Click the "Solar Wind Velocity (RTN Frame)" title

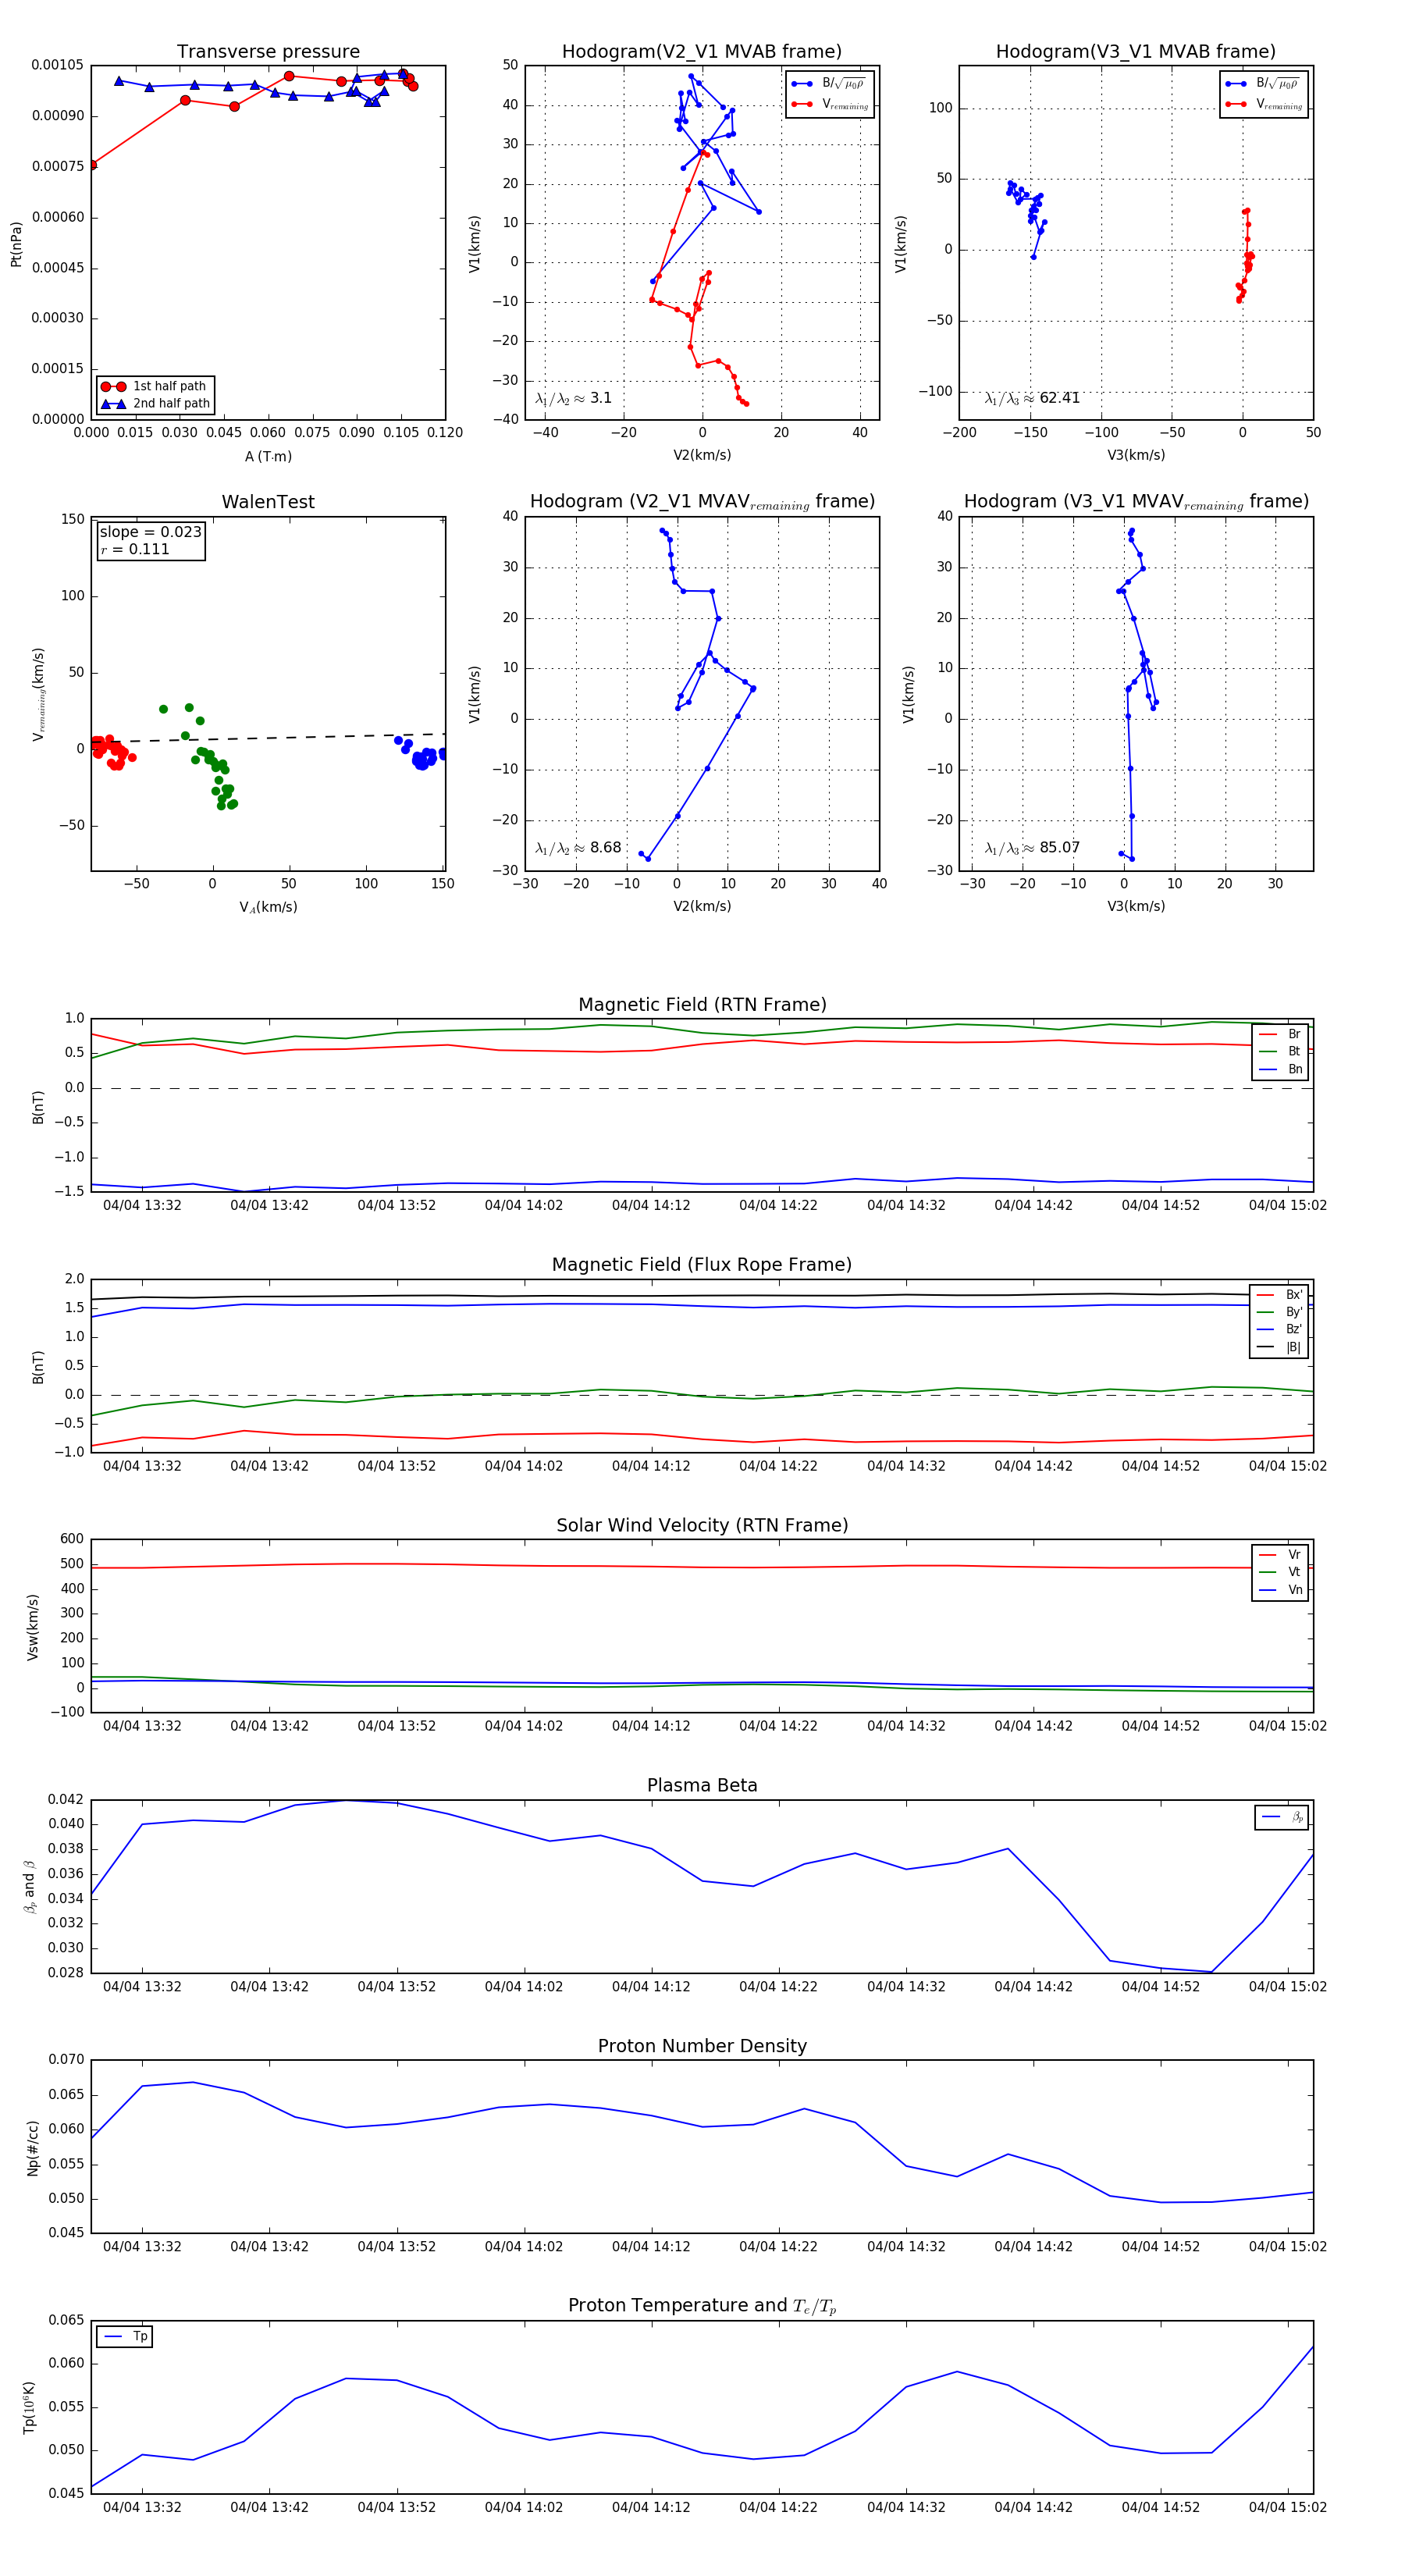point(702,1525)
